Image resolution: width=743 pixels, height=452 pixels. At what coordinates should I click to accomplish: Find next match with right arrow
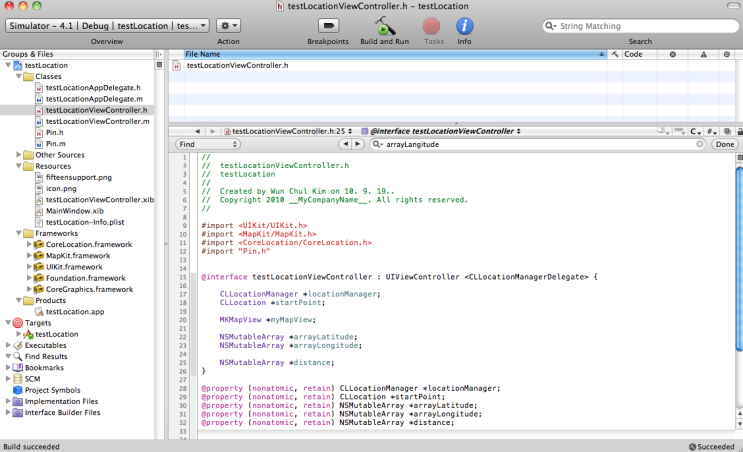(358, 144)
